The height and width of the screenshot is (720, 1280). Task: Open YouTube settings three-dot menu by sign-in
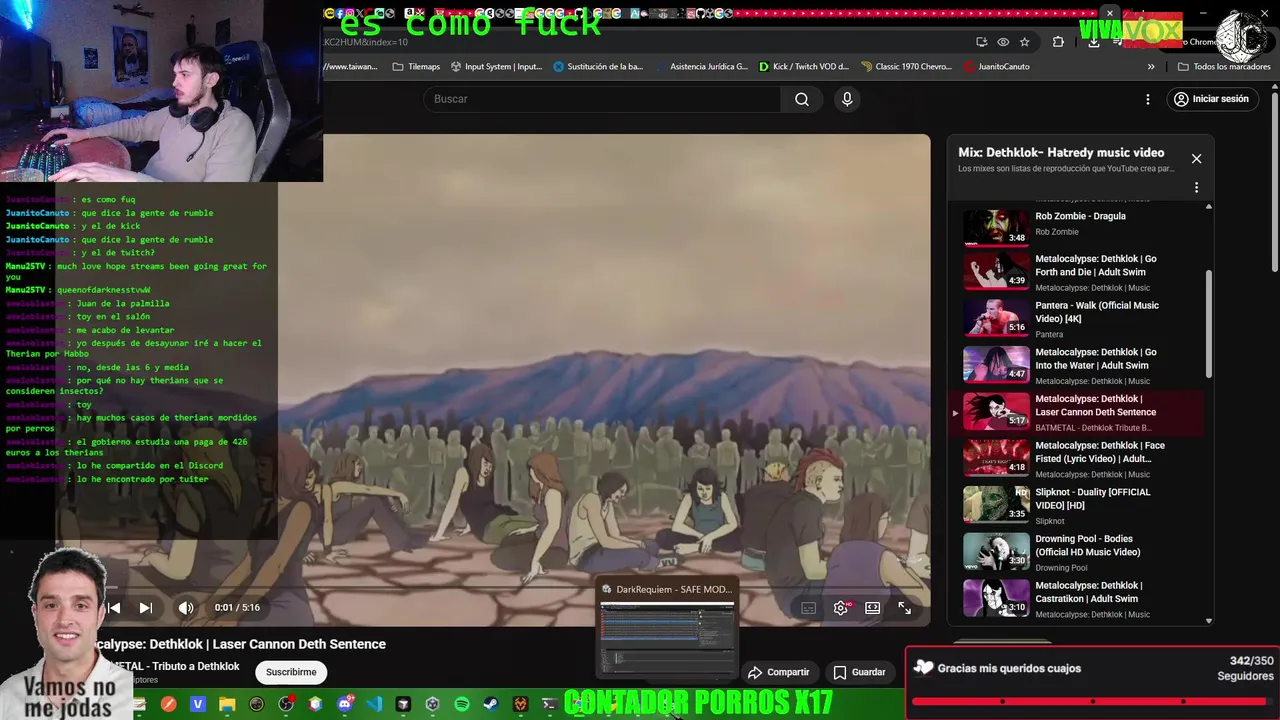tap(1148, 99)
